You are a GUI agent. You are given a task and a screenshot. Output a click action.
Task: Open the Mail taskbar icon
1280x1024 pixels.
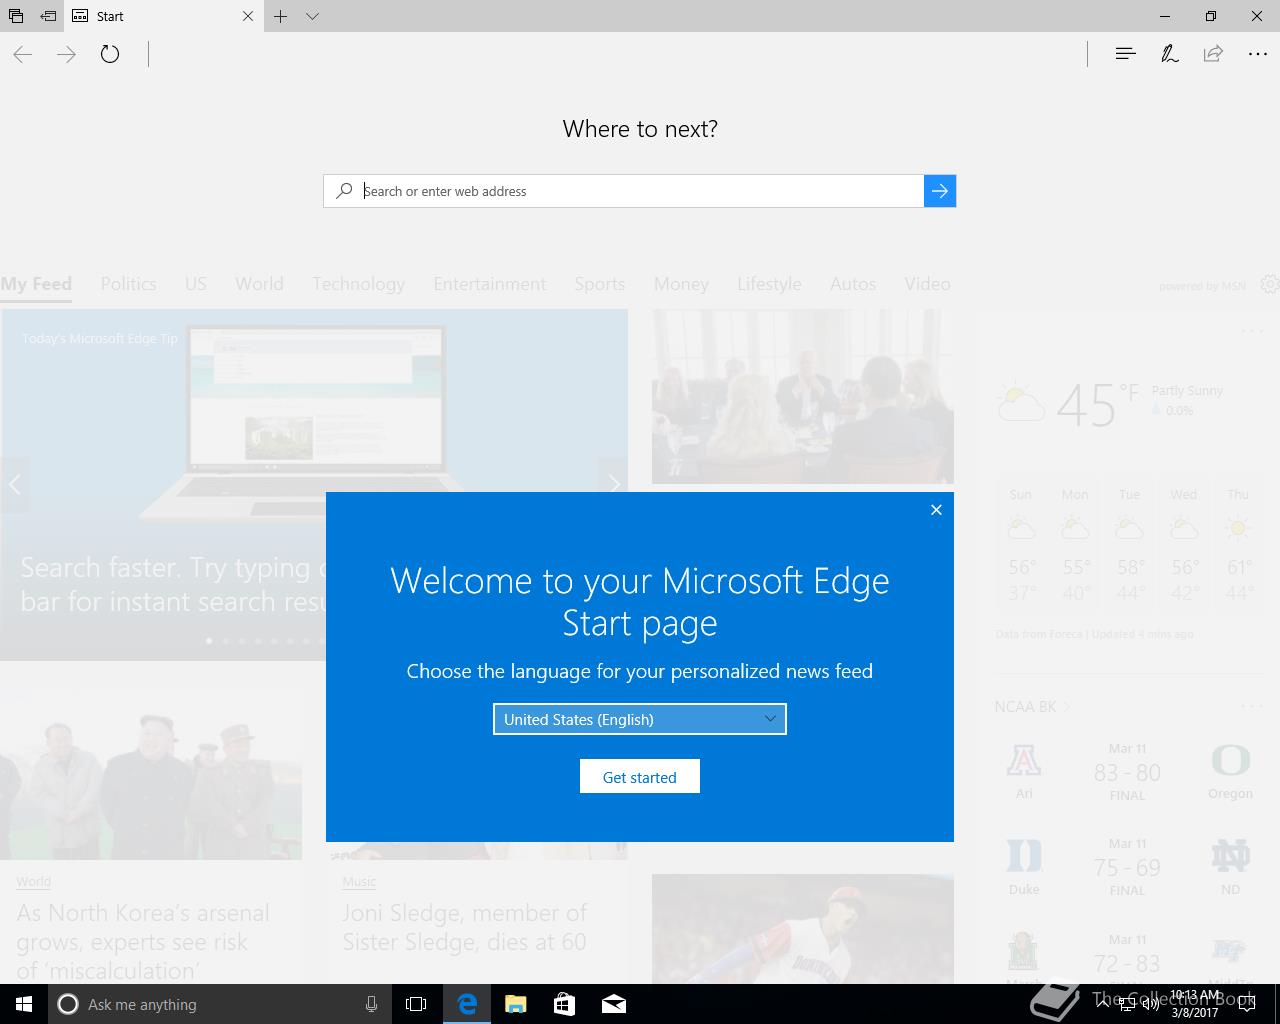[x=613, y=1004]
